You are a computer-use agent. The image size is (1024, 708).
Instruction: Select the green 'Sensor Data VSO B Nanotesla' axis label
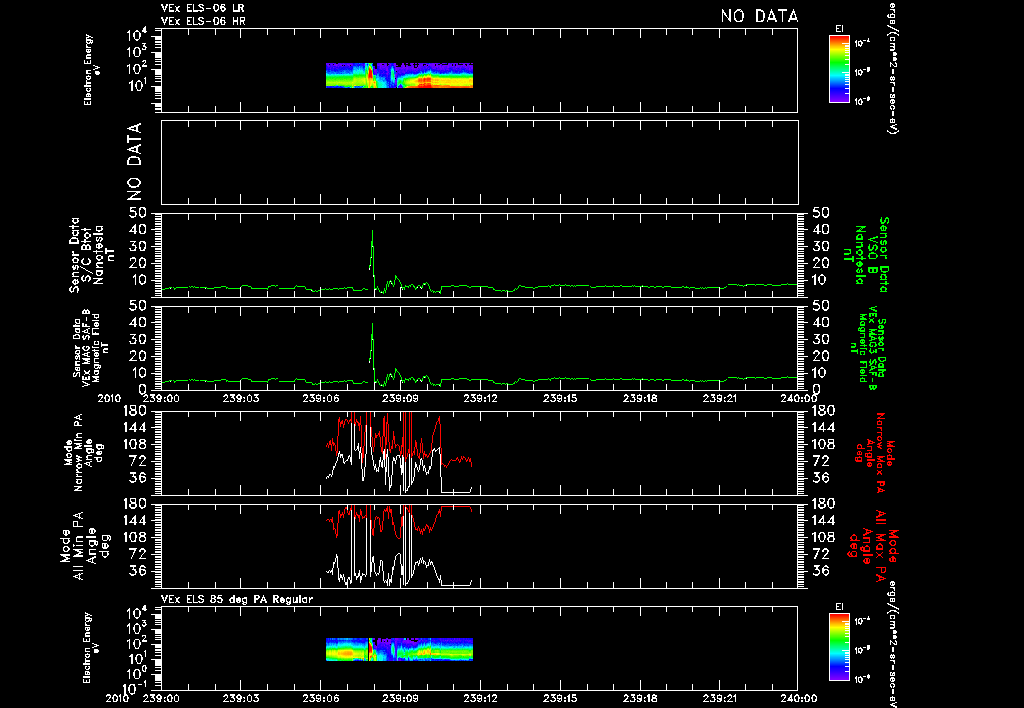click(867, 255)
